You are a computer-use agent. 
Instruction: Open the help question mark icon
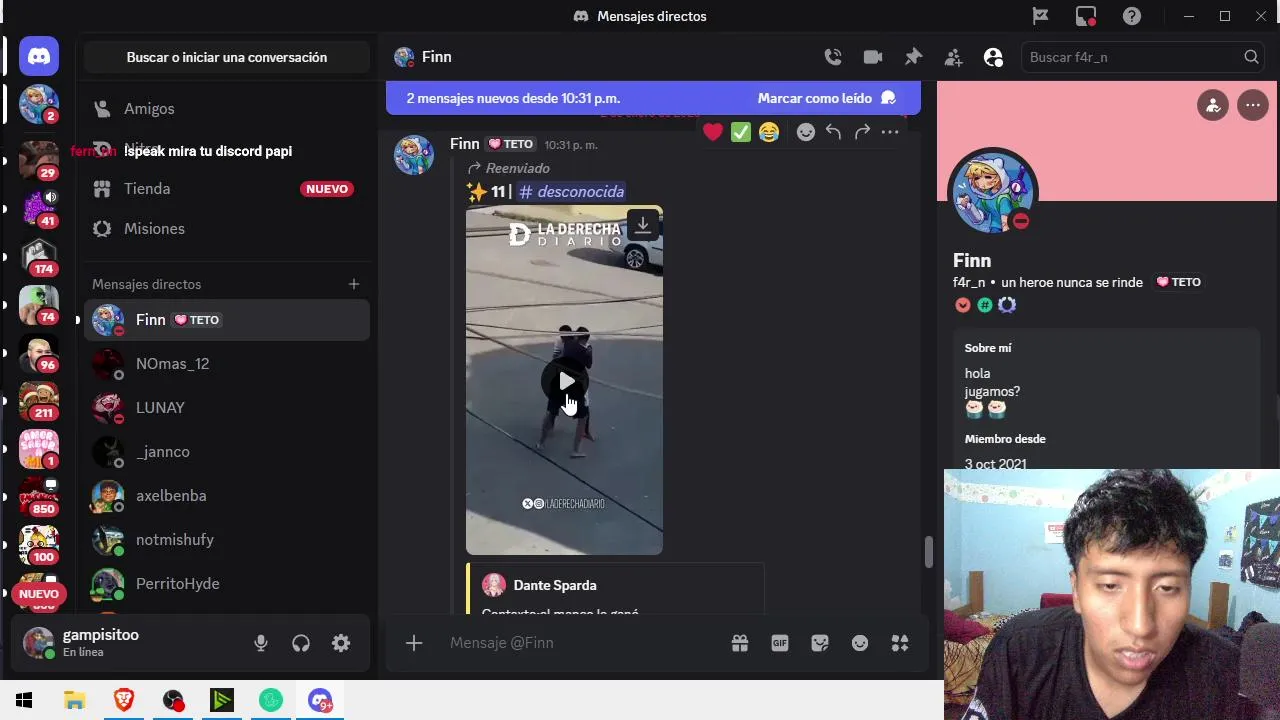(1132, 16)
